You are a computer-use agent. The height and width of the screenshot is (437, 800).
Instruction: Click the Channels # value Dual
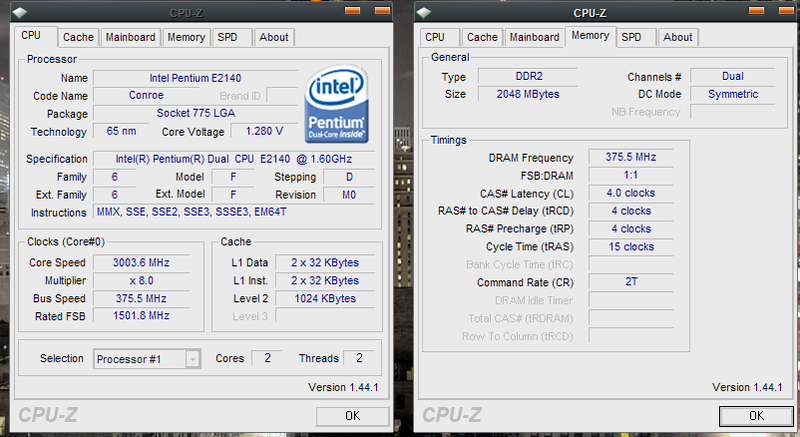coord(733,76)
